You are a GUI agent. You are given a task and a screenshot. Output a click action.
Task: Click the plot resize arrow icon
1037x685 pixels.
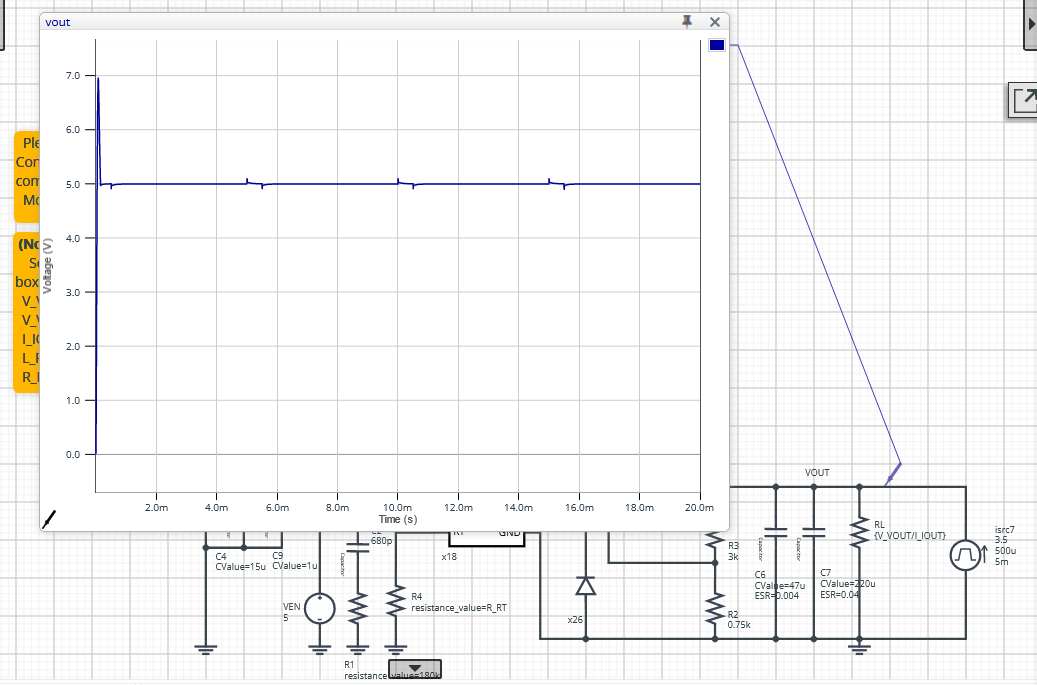pyautogui.click(x=49, y=520)
